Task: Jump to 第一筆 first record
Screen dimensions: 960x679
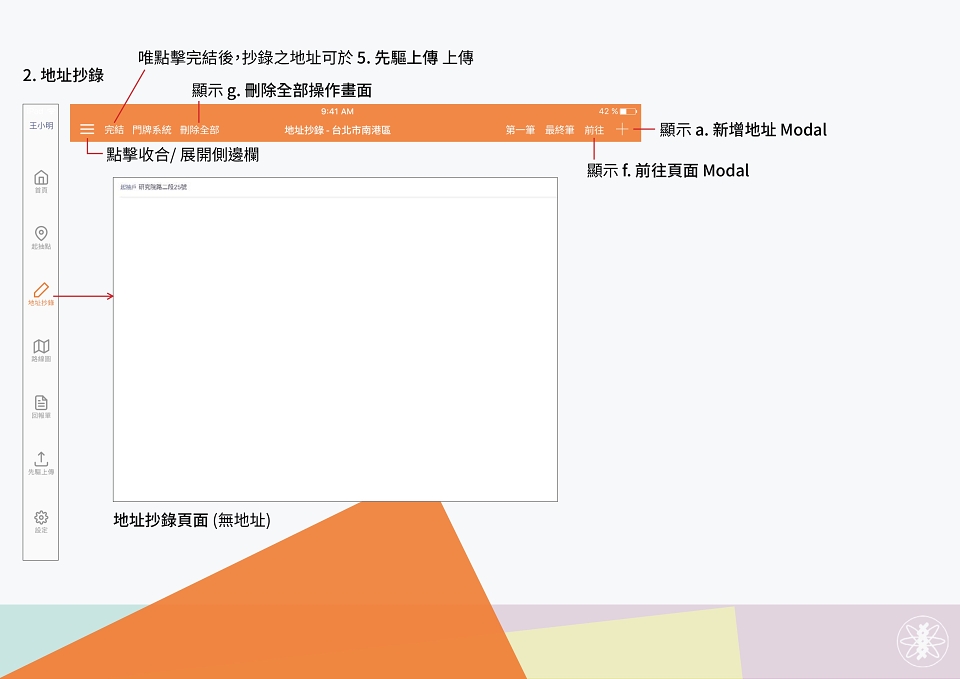Action: pos(520,130)
